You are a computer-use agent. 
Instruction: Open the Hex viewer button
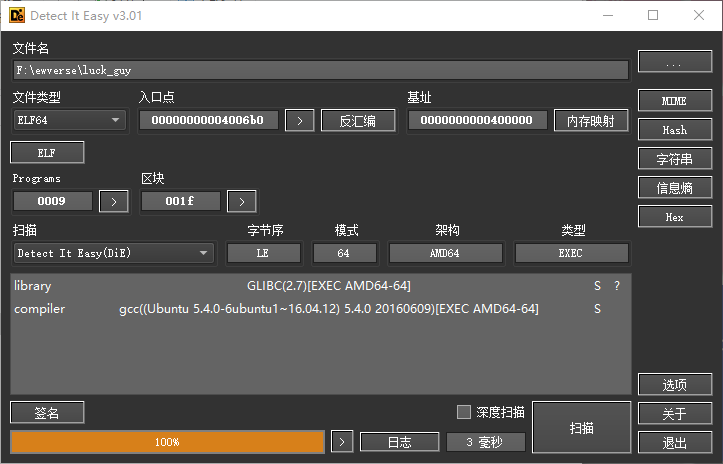(x=675, y=217)
